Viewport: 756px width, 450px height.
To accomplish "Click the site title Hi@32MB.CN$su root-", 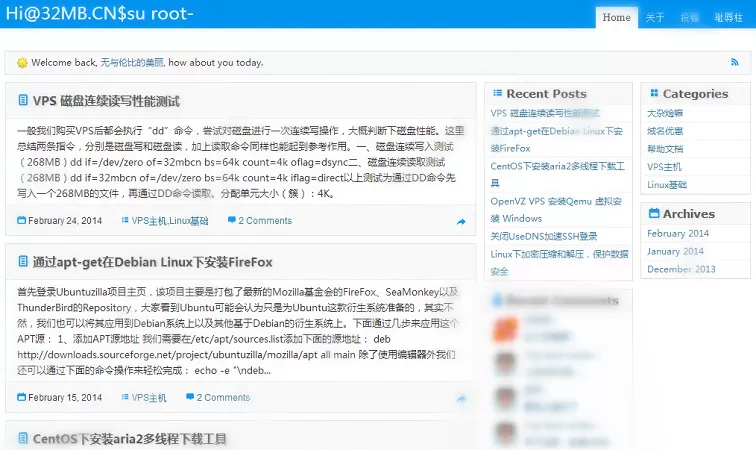I will pyautogui.click(x=99, y=13).
